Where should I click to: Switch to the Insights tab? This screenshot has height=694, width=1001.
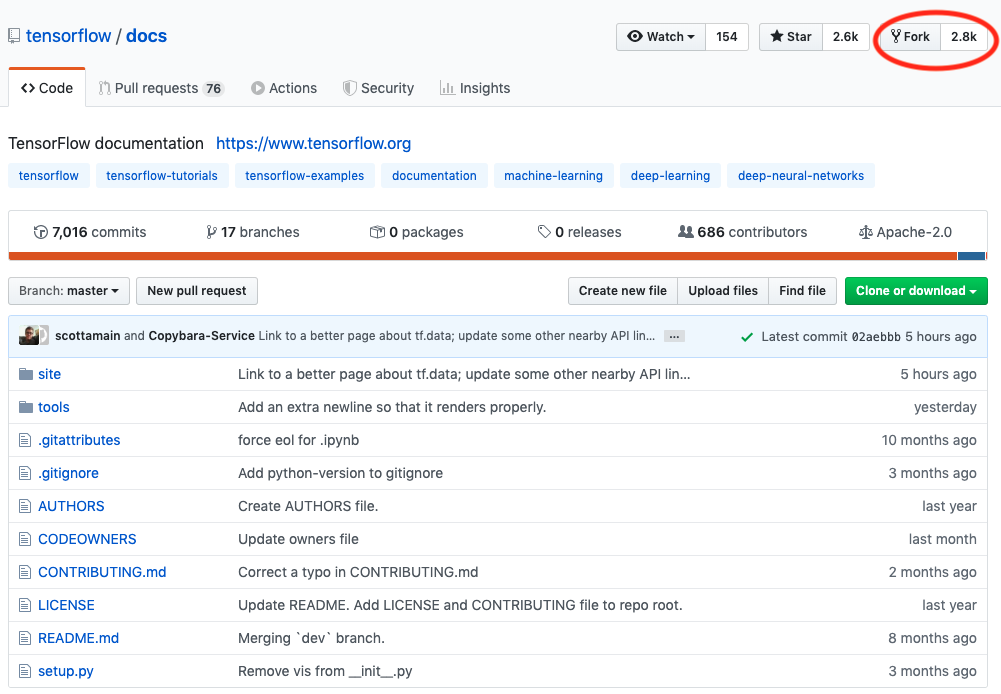[475, 88]
